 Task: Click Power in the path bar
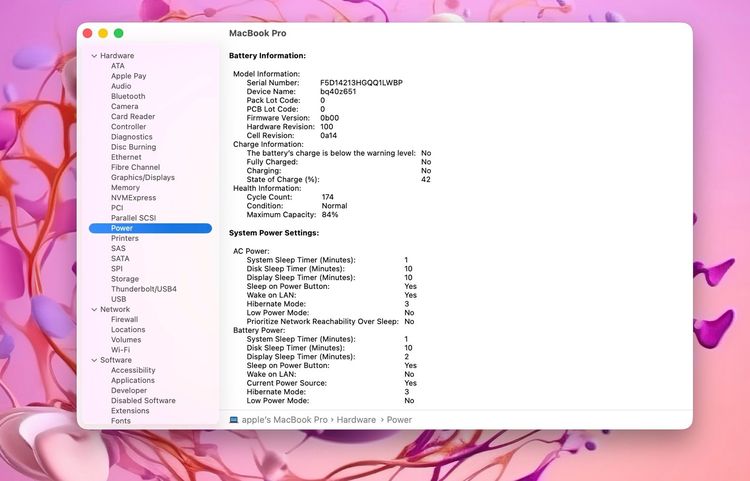[x=399, y=420]
